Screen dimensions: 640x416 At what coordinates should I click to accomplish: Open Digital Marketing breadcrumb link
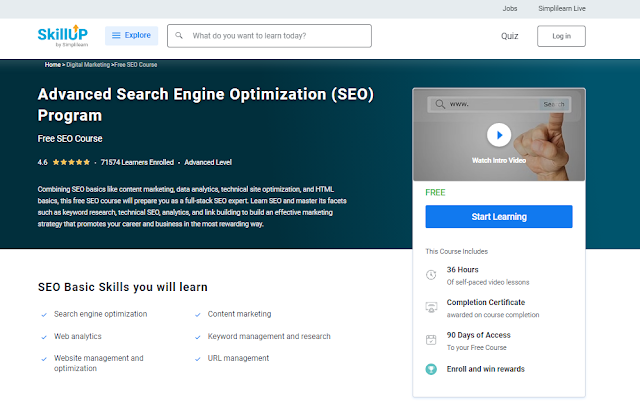click(x=88, y=65)
